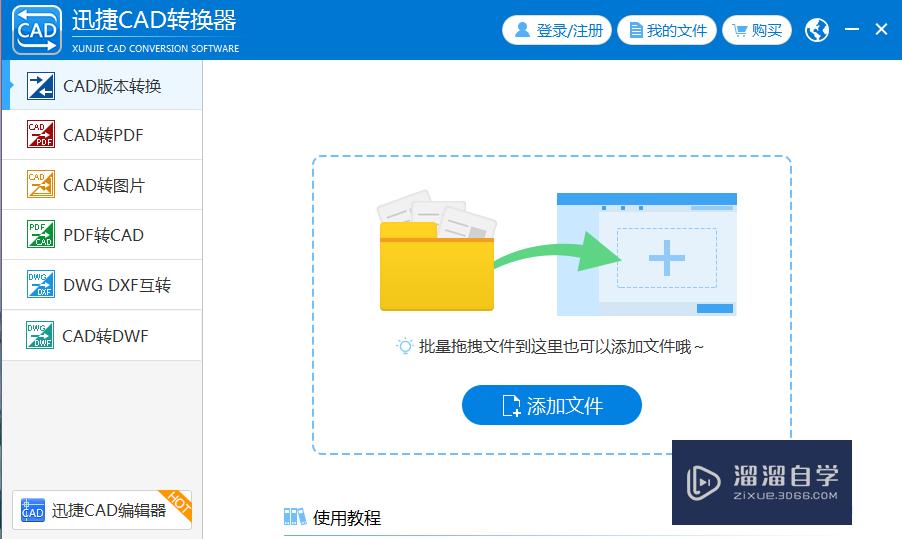The width and height of the screenshot is (902, 539).
Task: Minimize the converter window
Action: pyautogui.click(x=852, y=29)
